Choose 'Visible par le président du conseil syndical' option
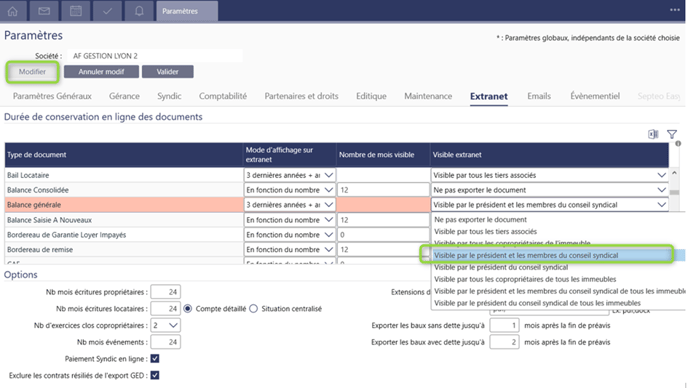 click(501, 267)
